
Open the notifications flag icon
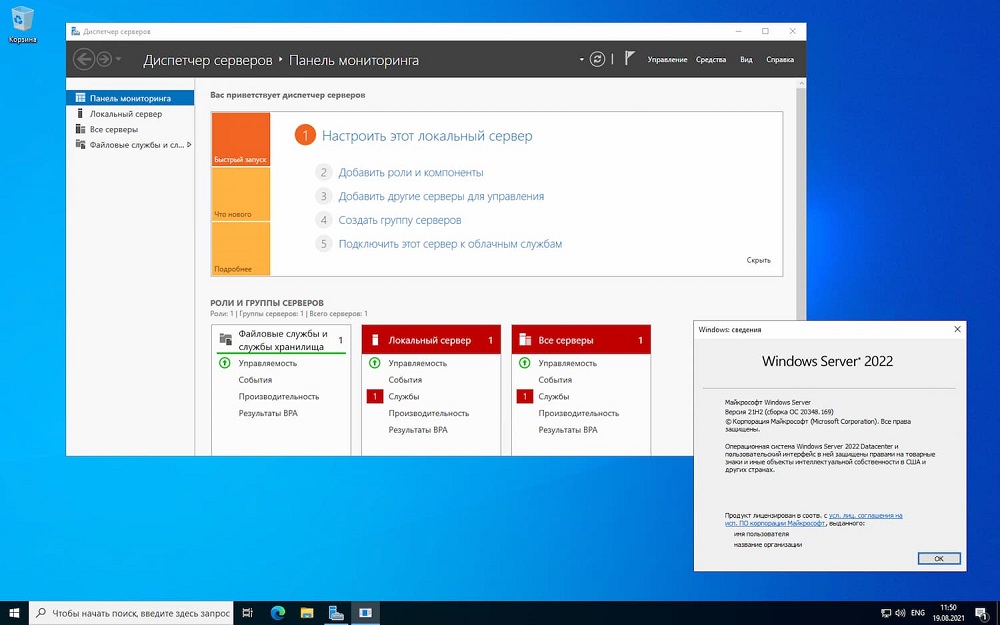click(629, 59)
